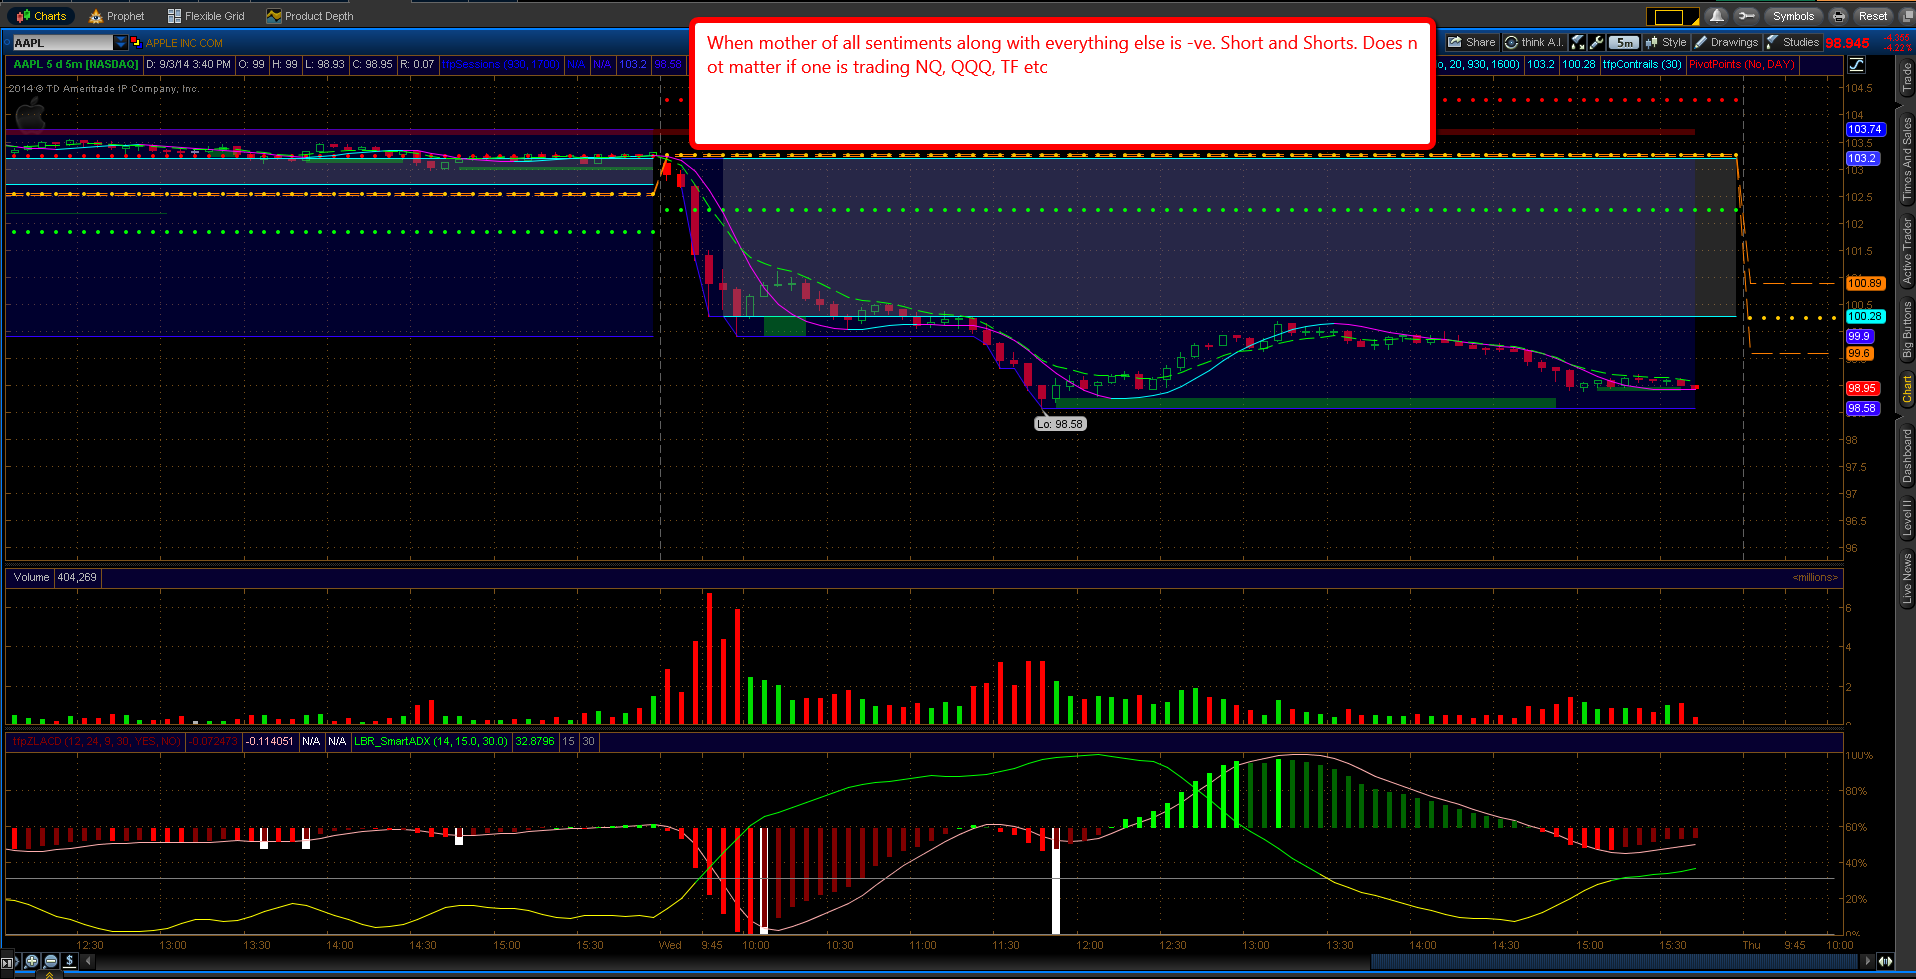Image resolution: width=1916 pixels, height=979 pixels.
Task: Click the AAPL 5 d 5m [NASDAQ] header
Action: (x=76, y=64)
